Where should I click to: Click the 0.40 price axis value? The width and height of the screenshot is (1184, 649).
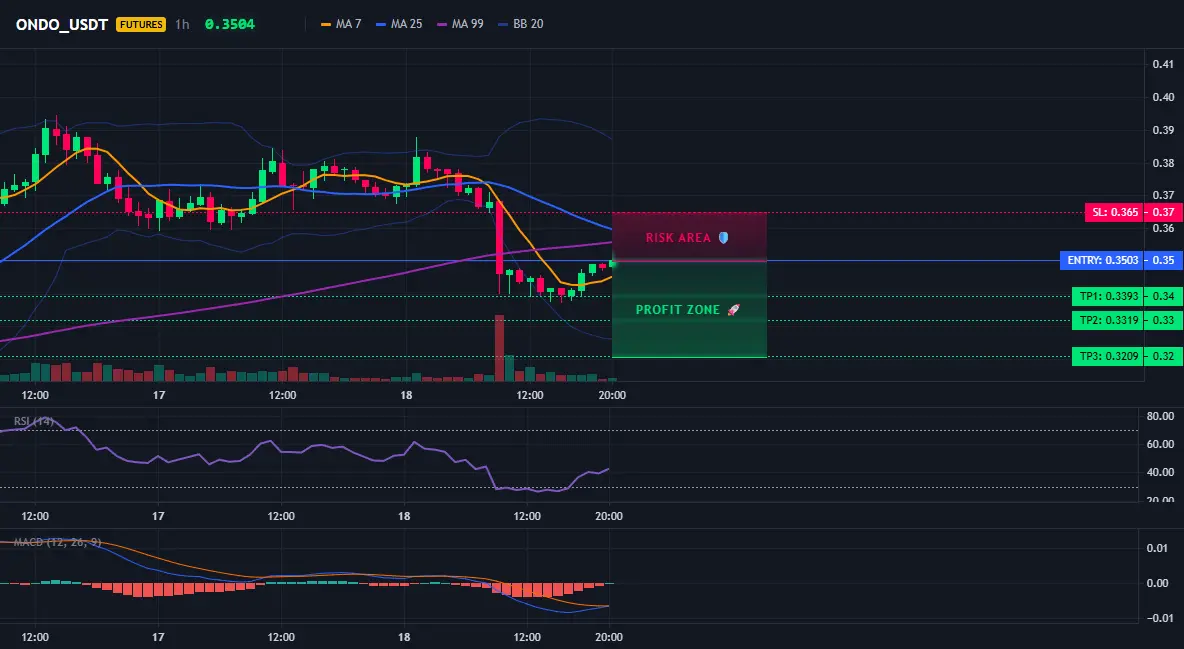click(1164, 97)
